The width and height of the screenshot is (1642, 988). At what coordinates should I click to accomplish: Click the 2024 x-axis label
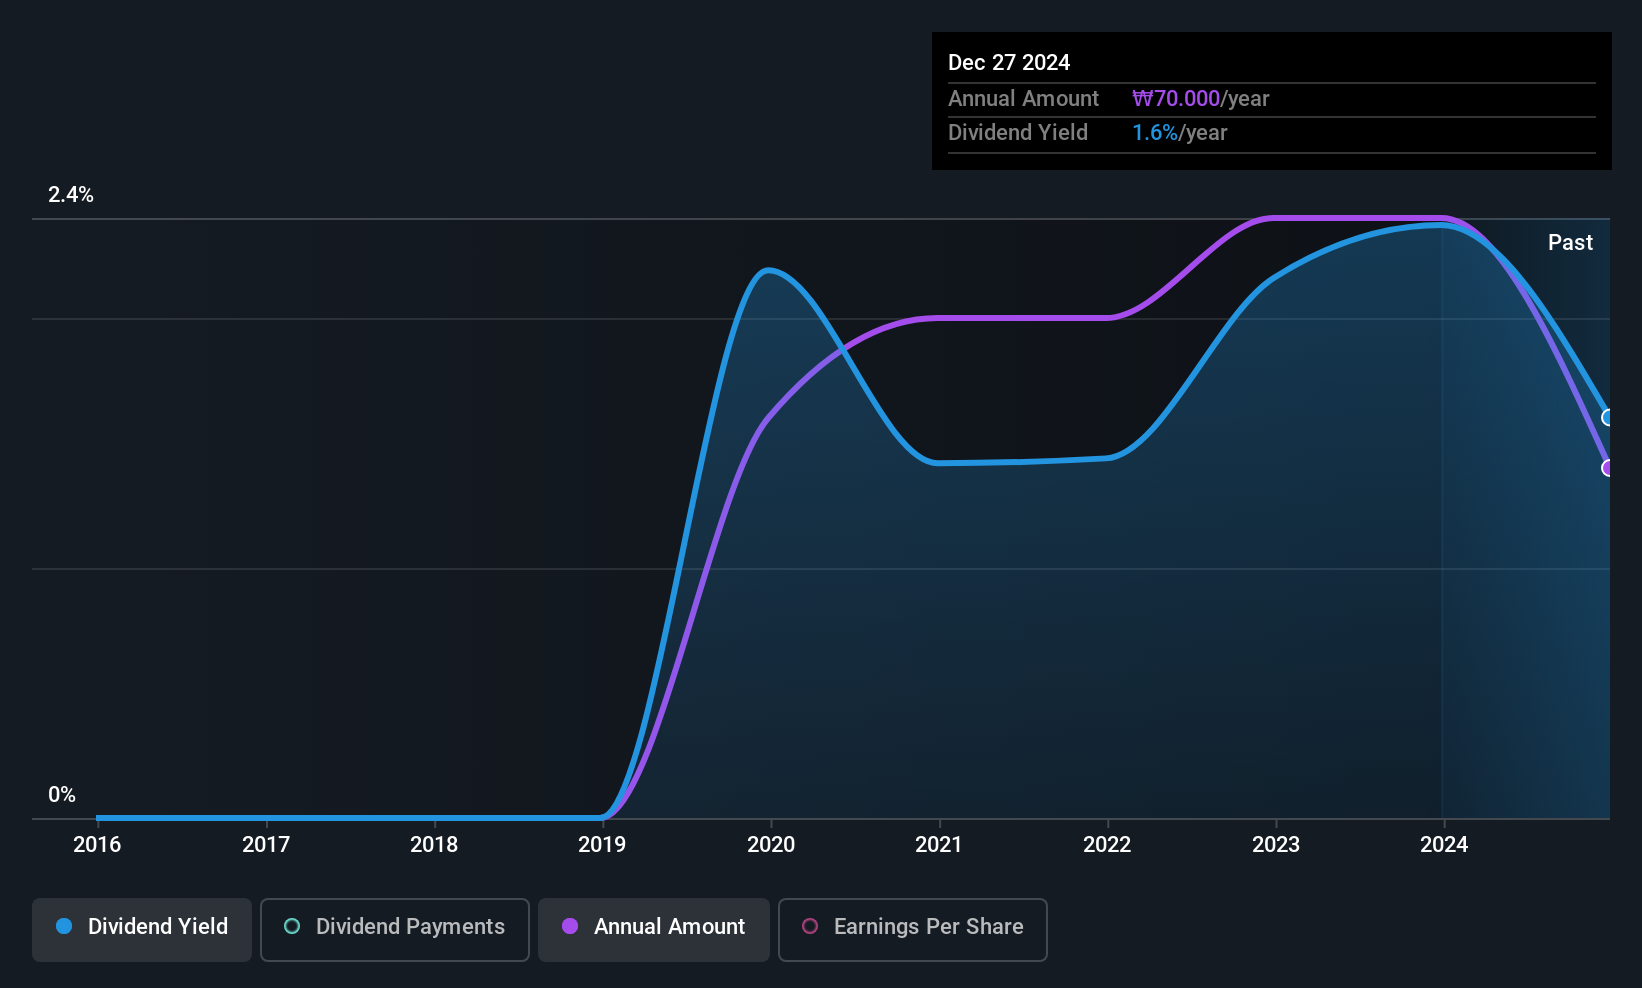(x=1444, y=845)
